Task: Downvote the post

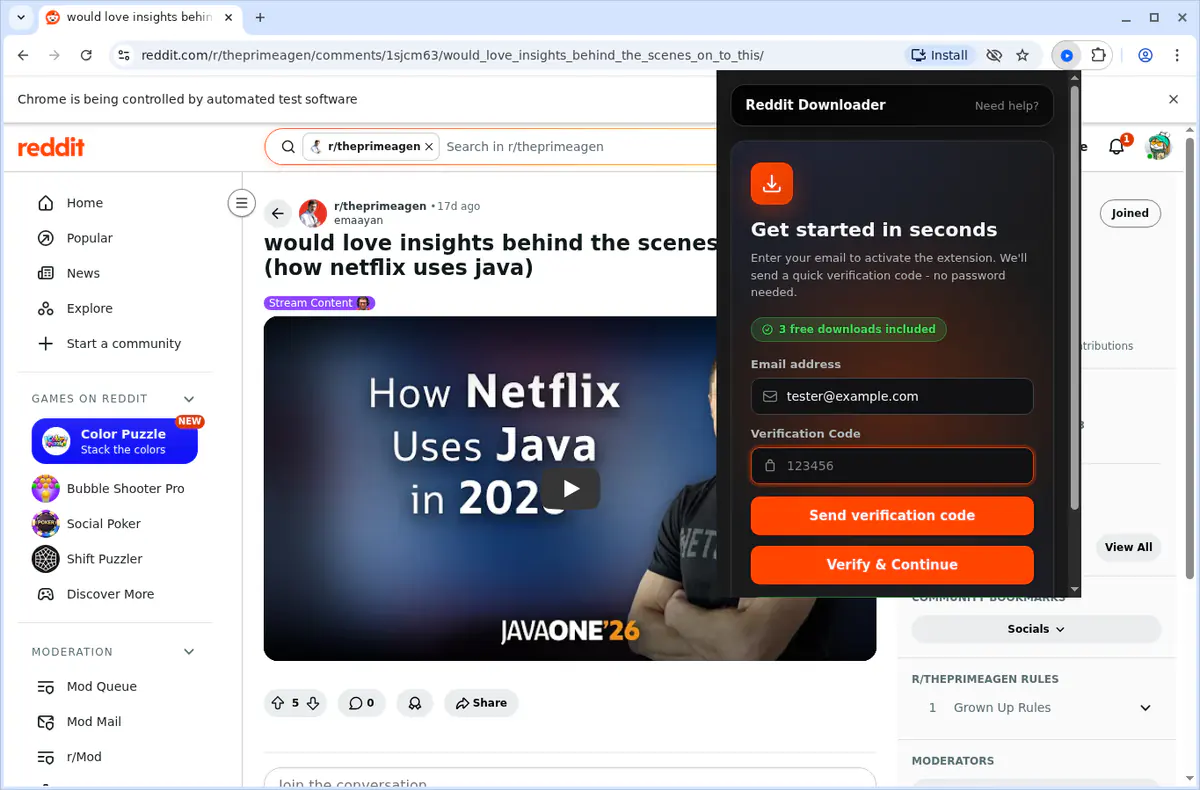Action: (313, 703)
